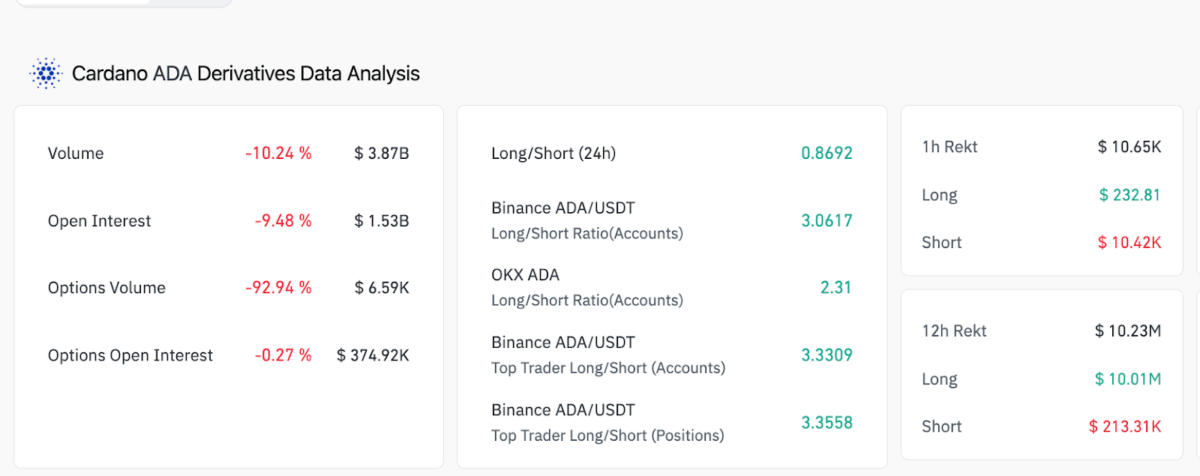Click the Top Trader Long/Short (Positions) label
The height and width of the screenshot is (476, 1200).
608,435
